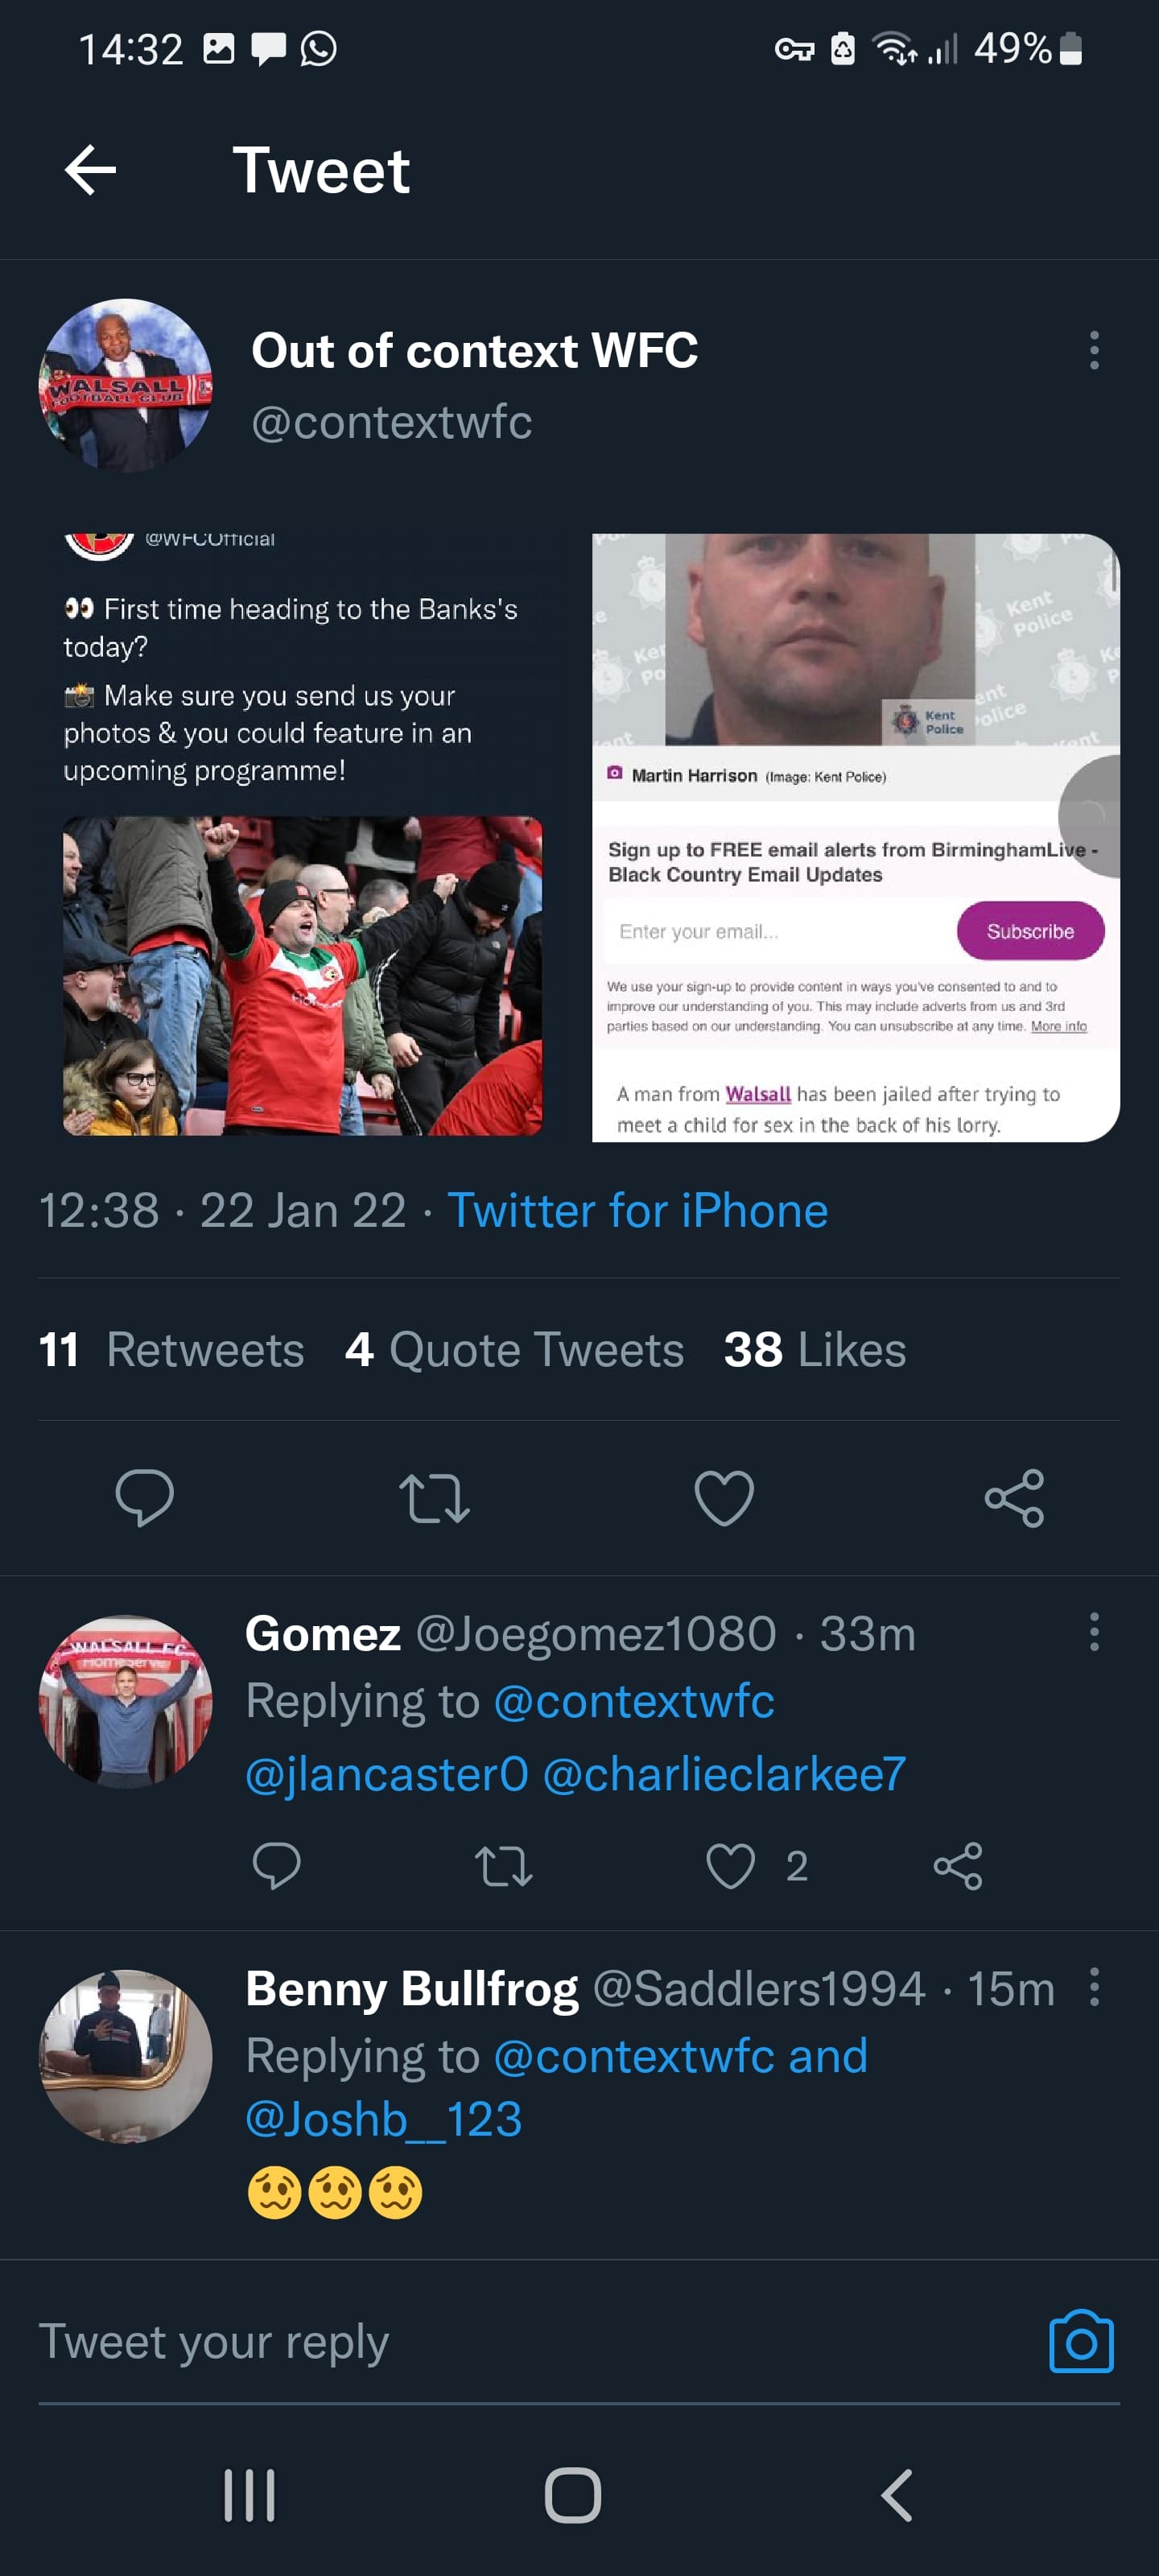Screen dimensions: 1159x2576
Task: Reply to Gomez's comment
Action: tap(277, 1866)
